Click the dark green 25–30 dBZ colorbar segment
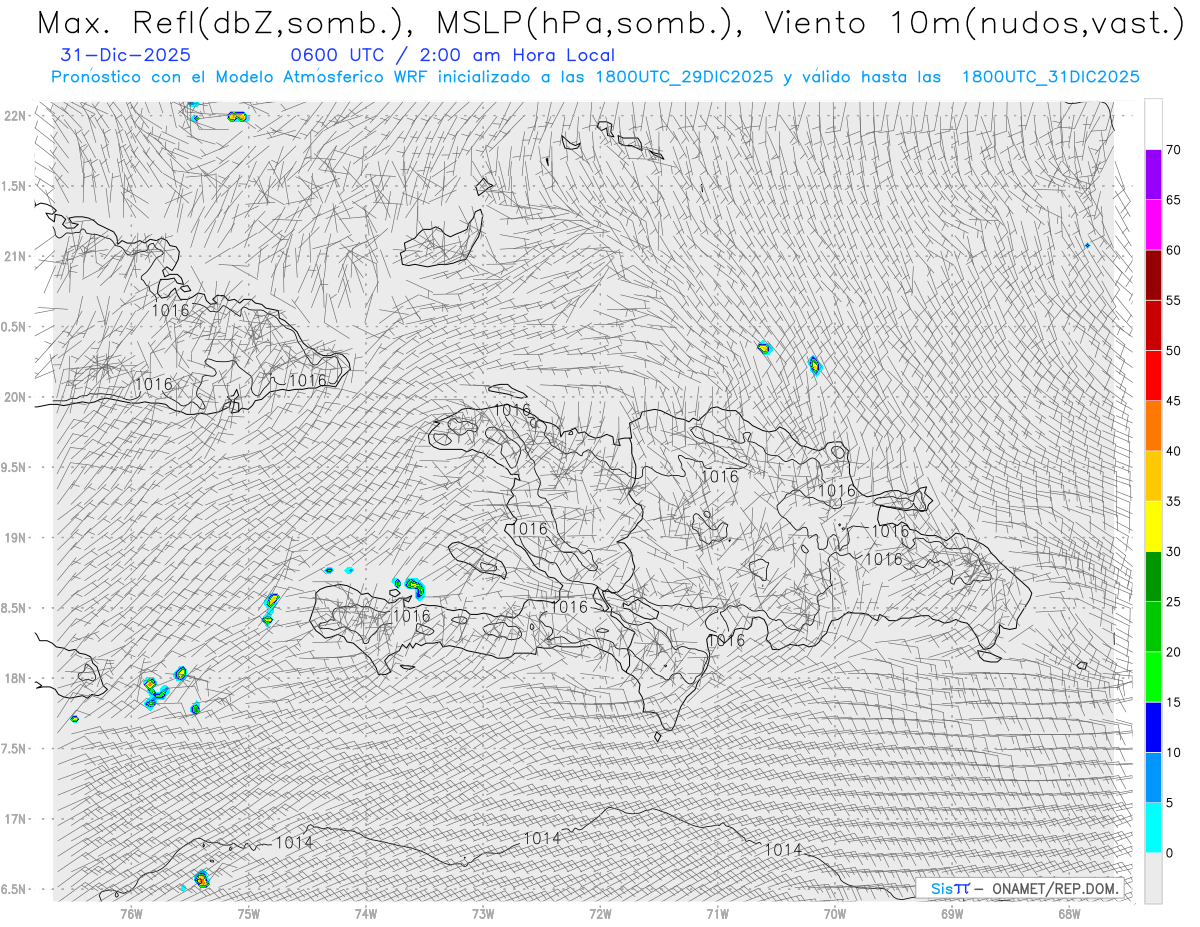 [1153, 576]
